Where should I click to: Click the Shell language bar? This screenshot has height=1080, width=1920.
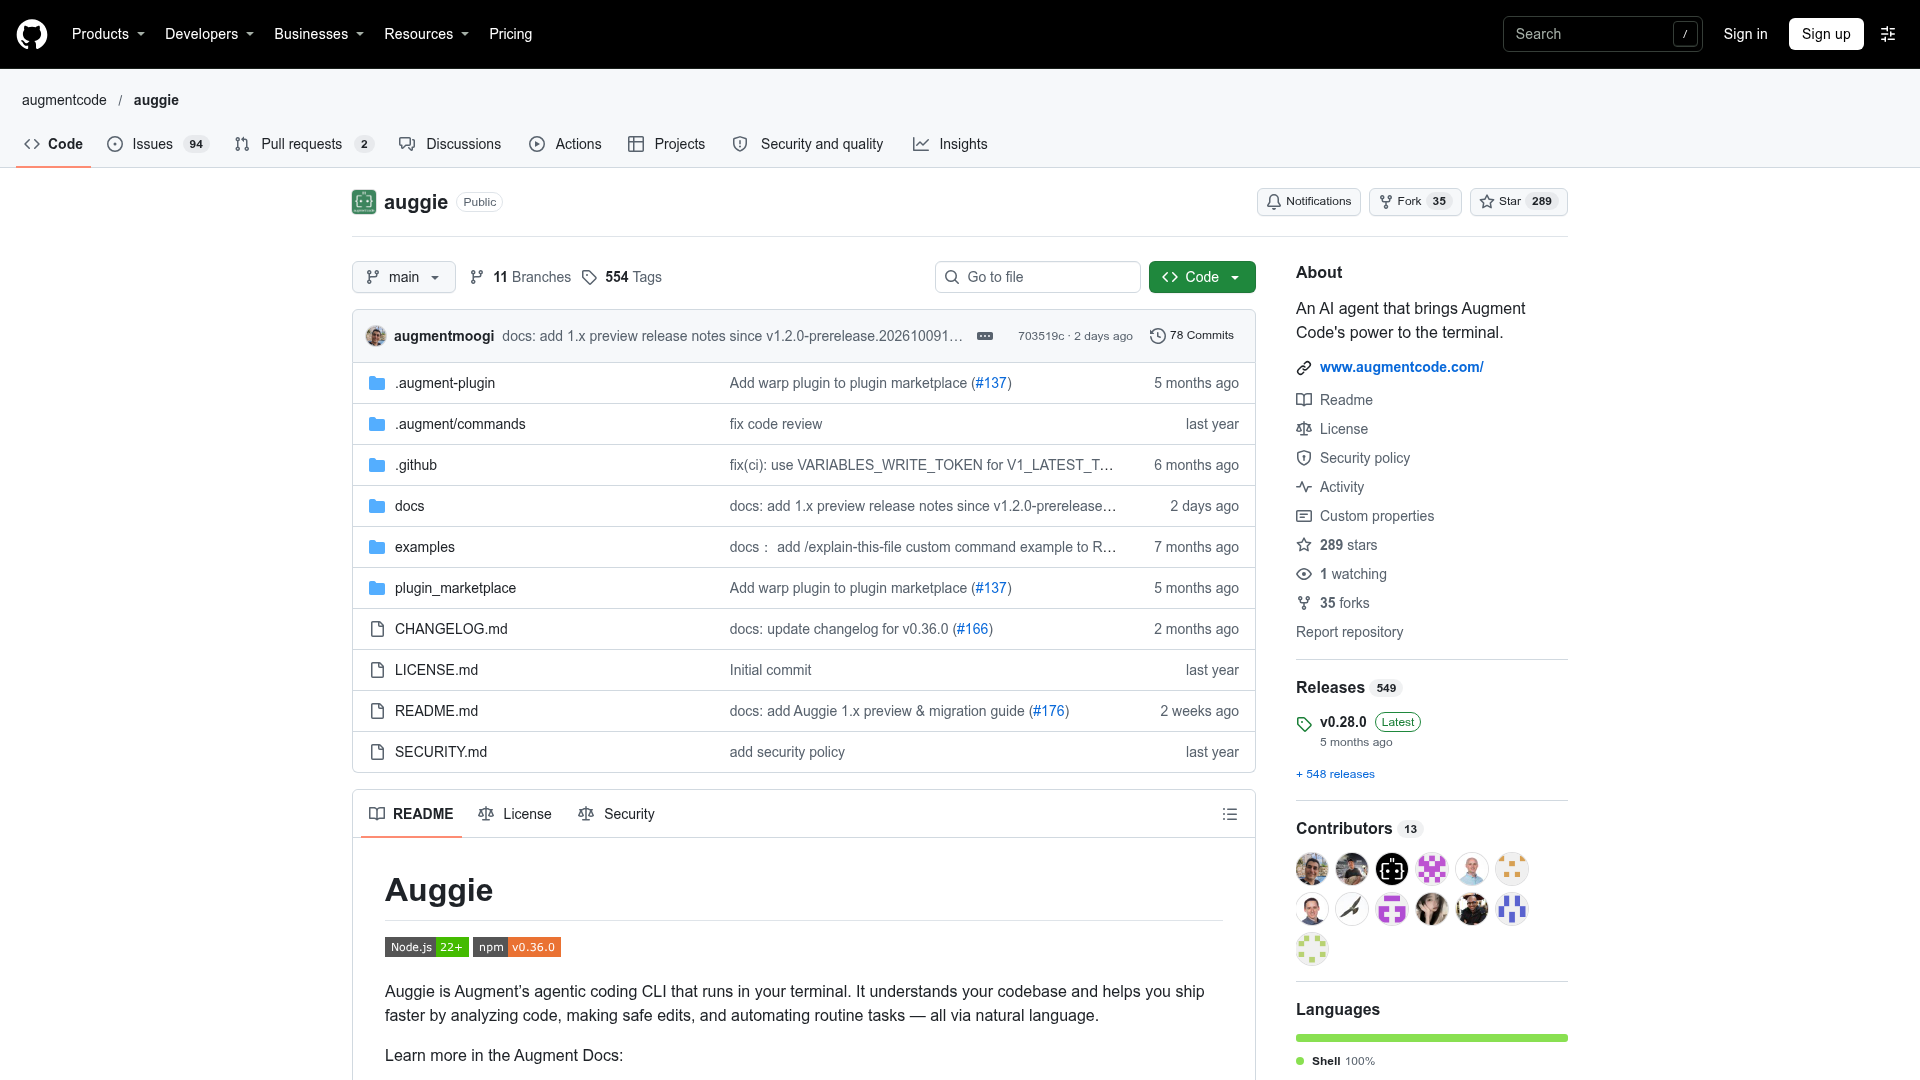1432,1038
